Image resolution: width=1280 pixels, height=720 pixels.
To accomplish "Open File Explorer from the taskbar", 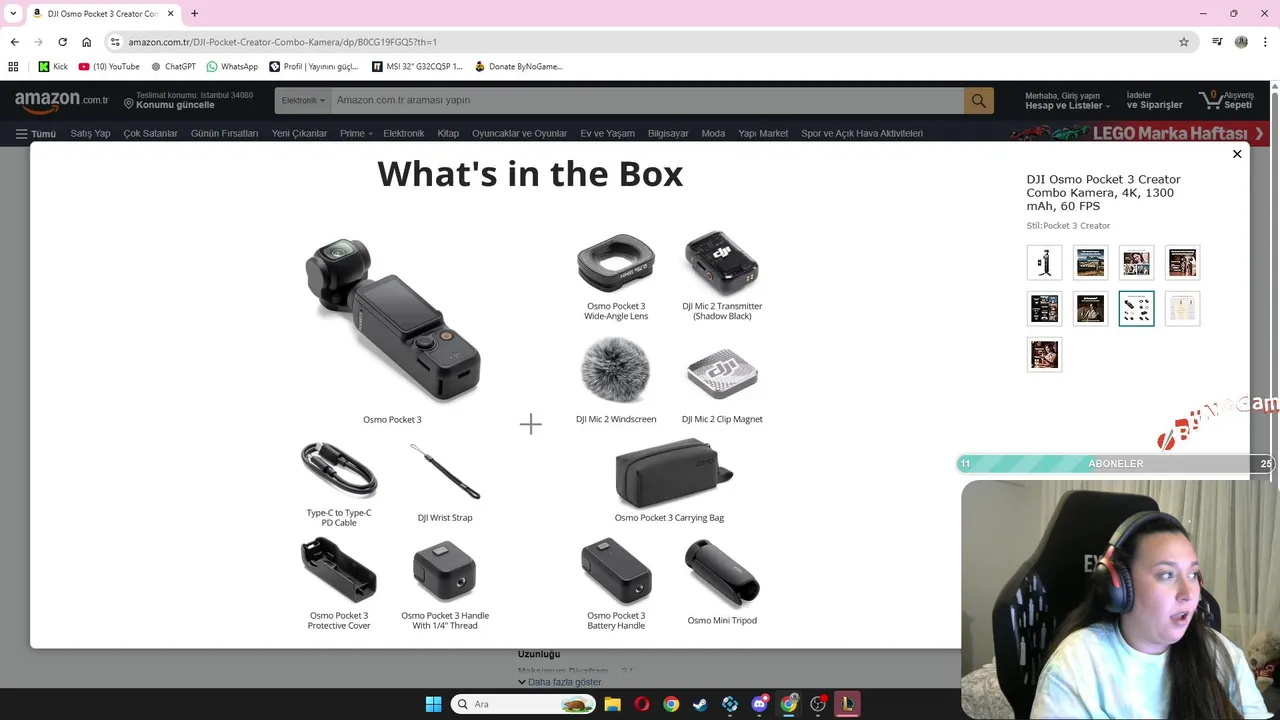I will click(612, 704).
